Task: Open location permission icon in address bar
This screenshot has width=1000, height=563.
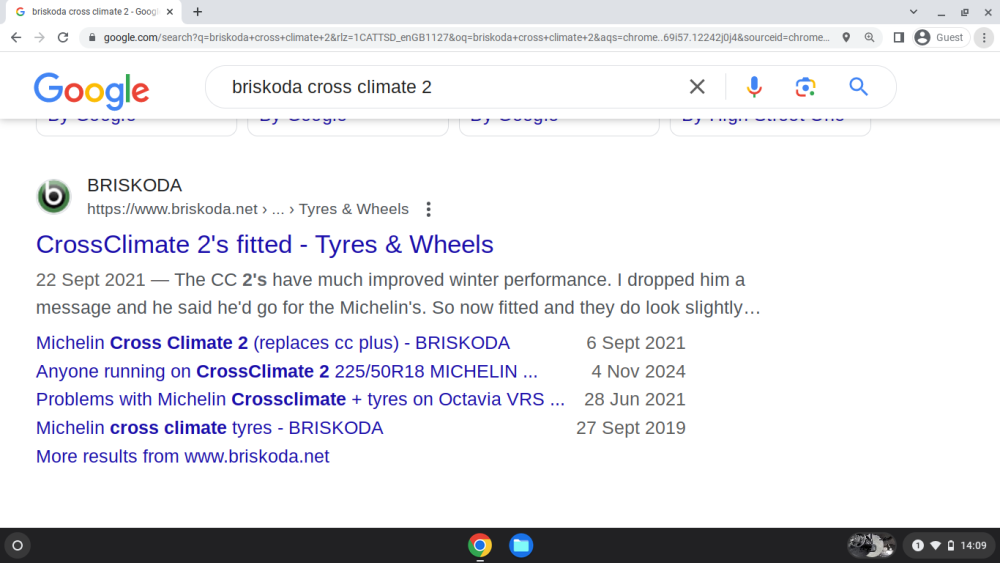Action: tap(846, 38)
